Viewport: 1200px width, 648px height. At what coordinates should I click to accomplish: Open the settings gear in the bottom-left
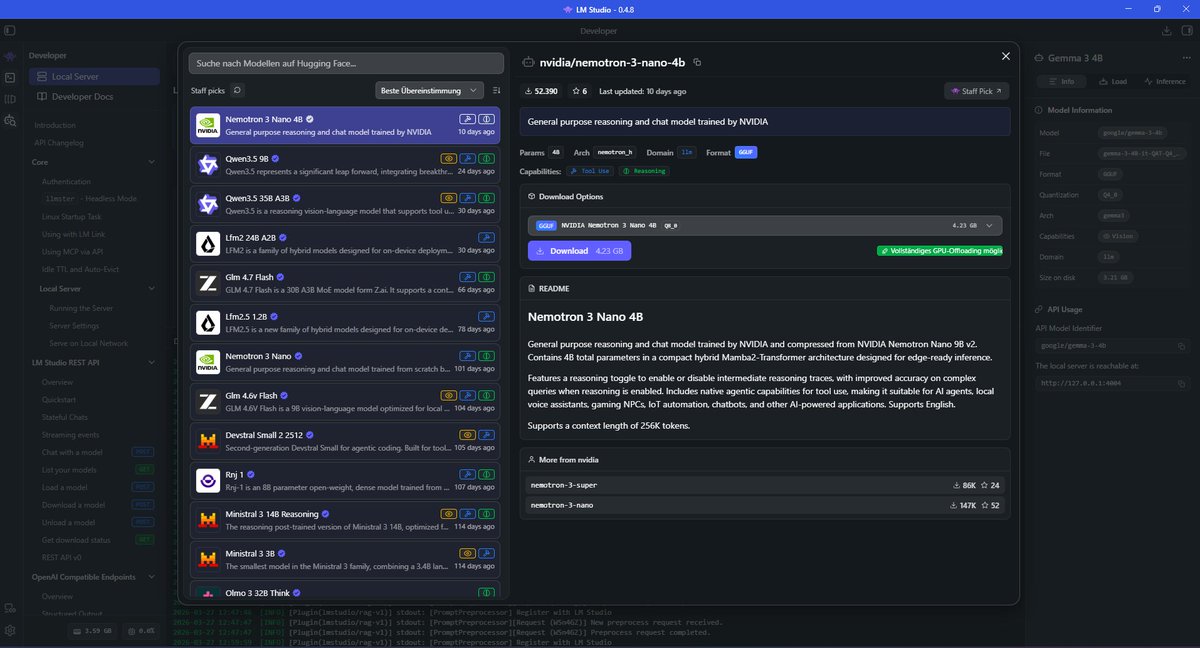pos(10,631)
